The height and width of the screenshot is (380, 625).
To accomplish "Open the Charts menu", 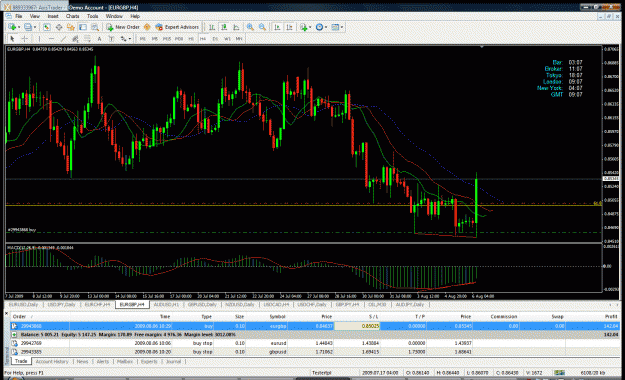I will click(x=73, y=16).
